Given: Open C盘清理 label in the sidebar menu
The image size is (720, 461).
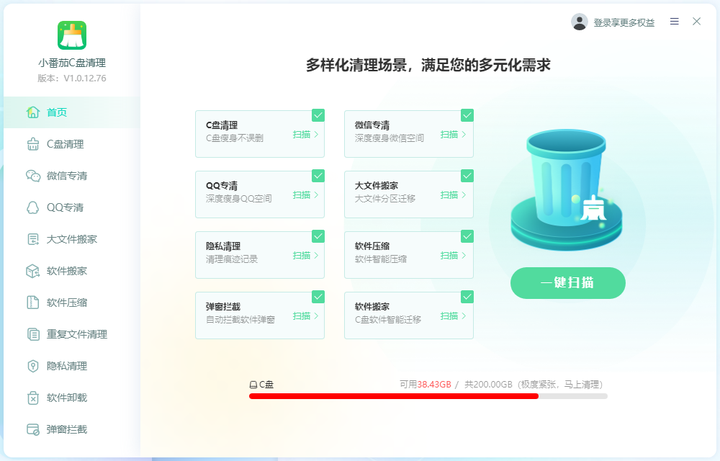Looking at the screenshot, I should pos(65,144).
